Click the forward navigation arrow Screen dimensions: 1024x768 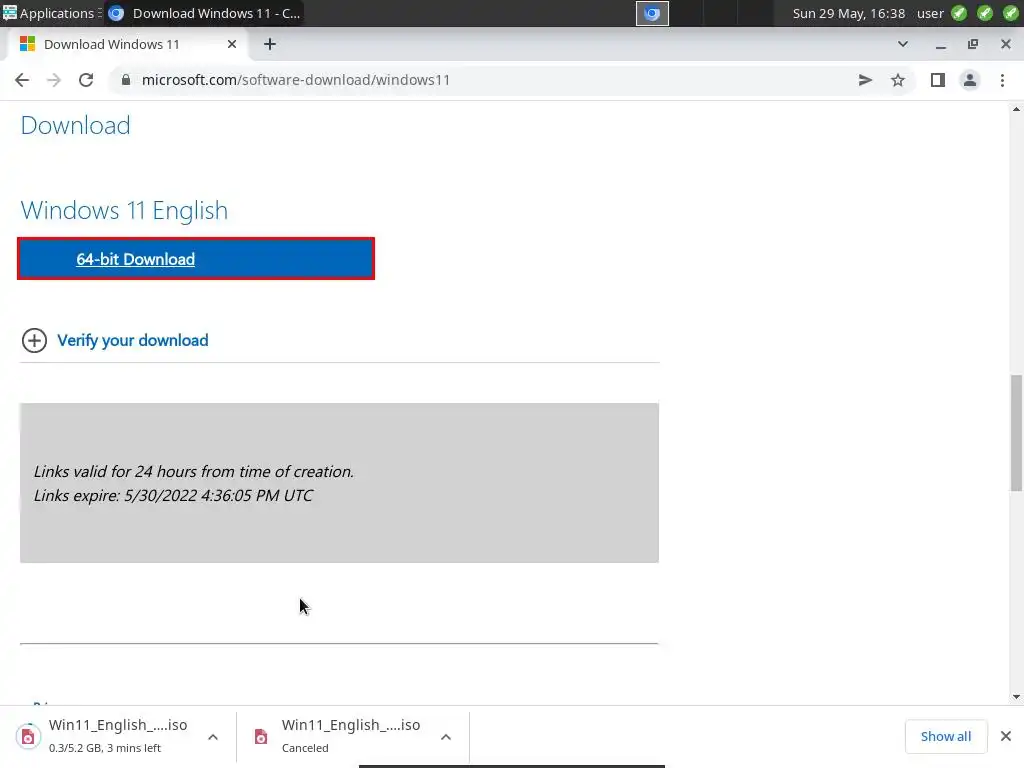click(x=54, y=80)
